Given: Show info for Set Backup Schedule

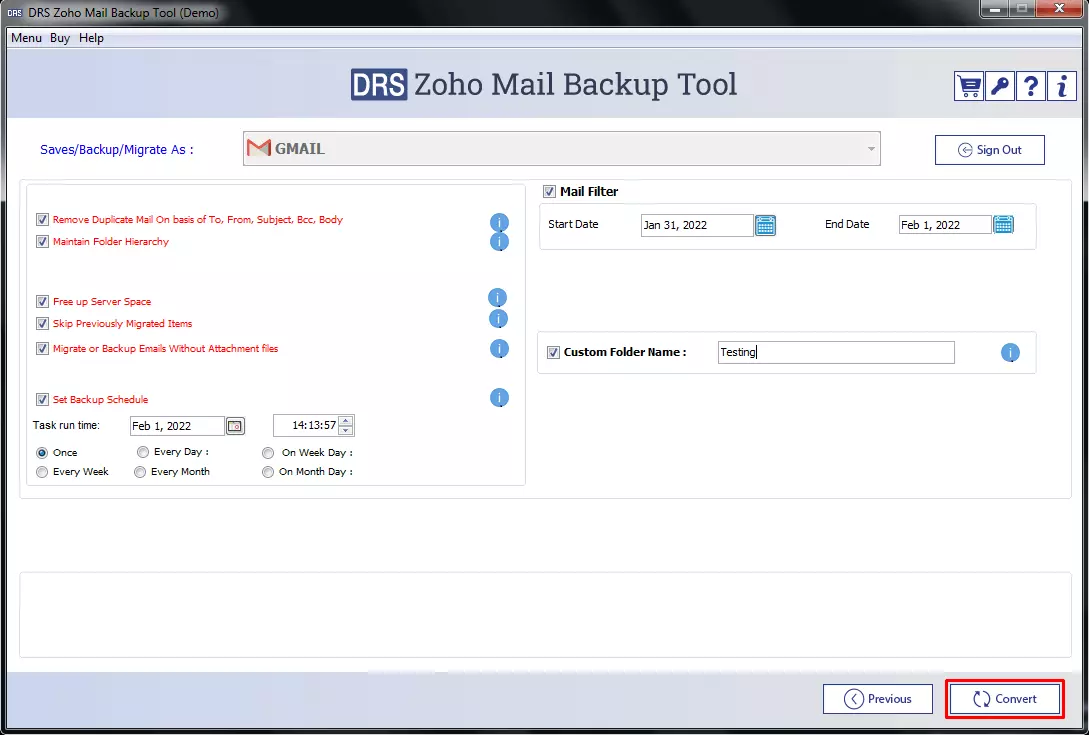Looking at the screenshot, I should coord(499,398).
